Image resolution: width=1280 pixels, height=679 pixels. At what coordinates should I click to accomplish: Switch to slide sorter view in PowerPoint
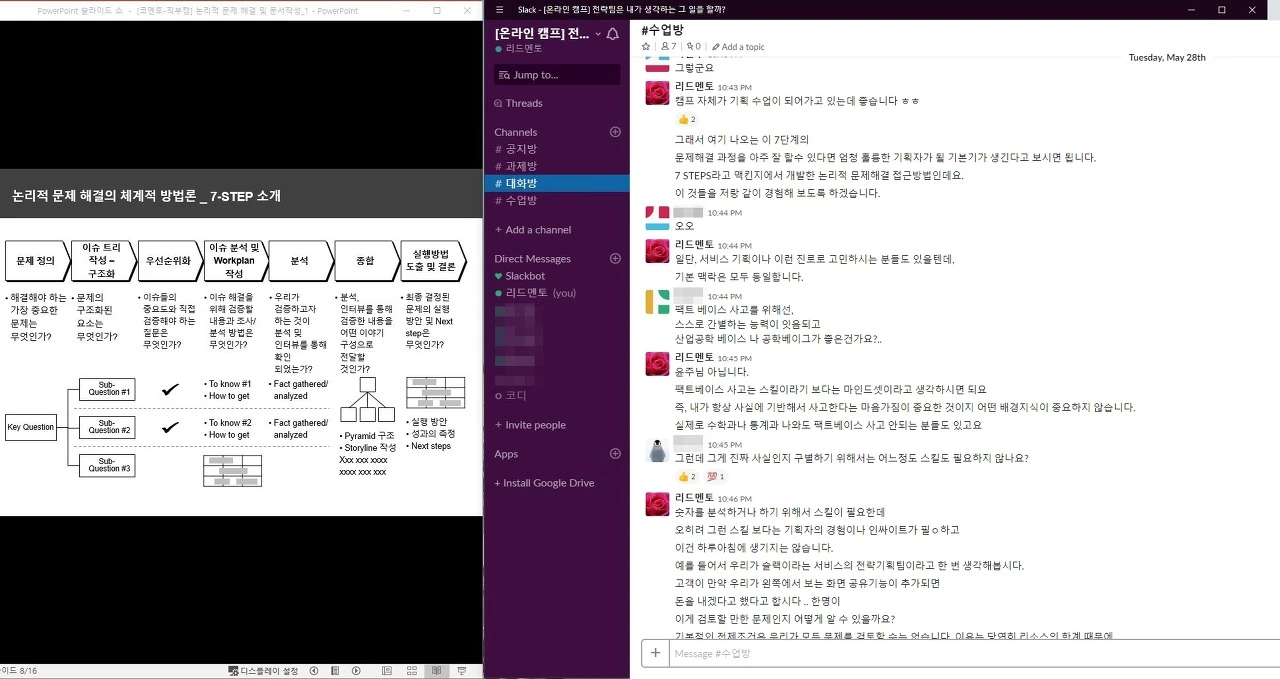tap(411, 670)
